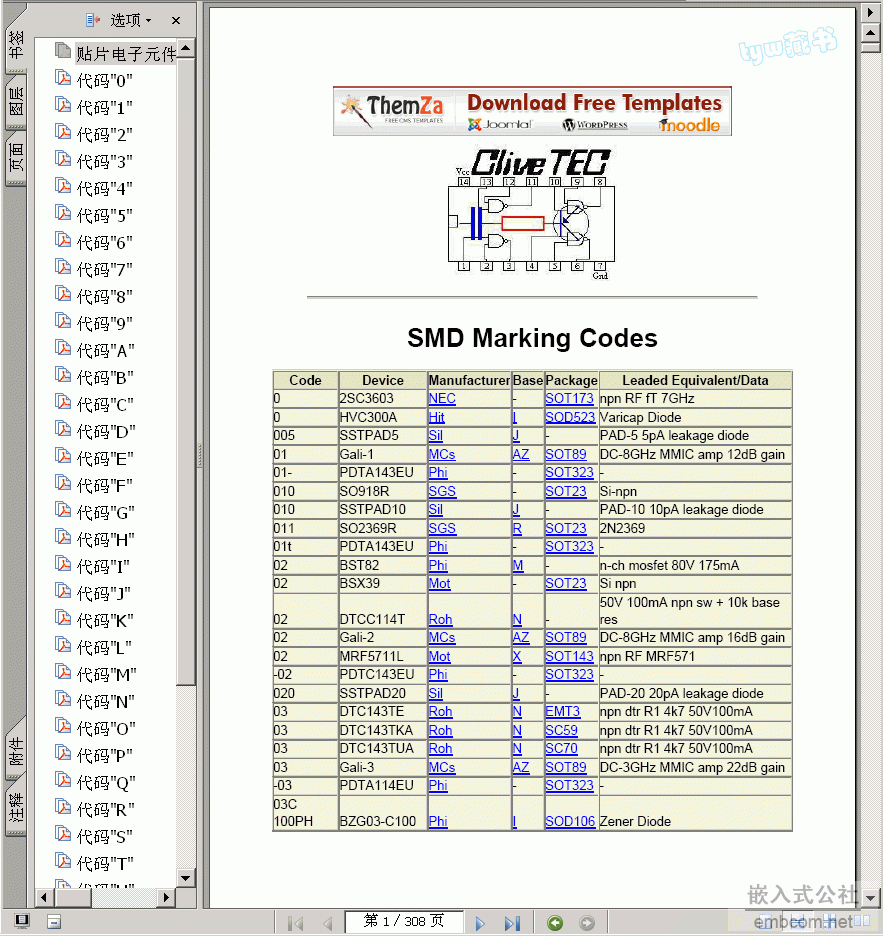Jump to bookmark 代码"T"
Viewport: 883px width, 936px height.
[x=105, y=863]
